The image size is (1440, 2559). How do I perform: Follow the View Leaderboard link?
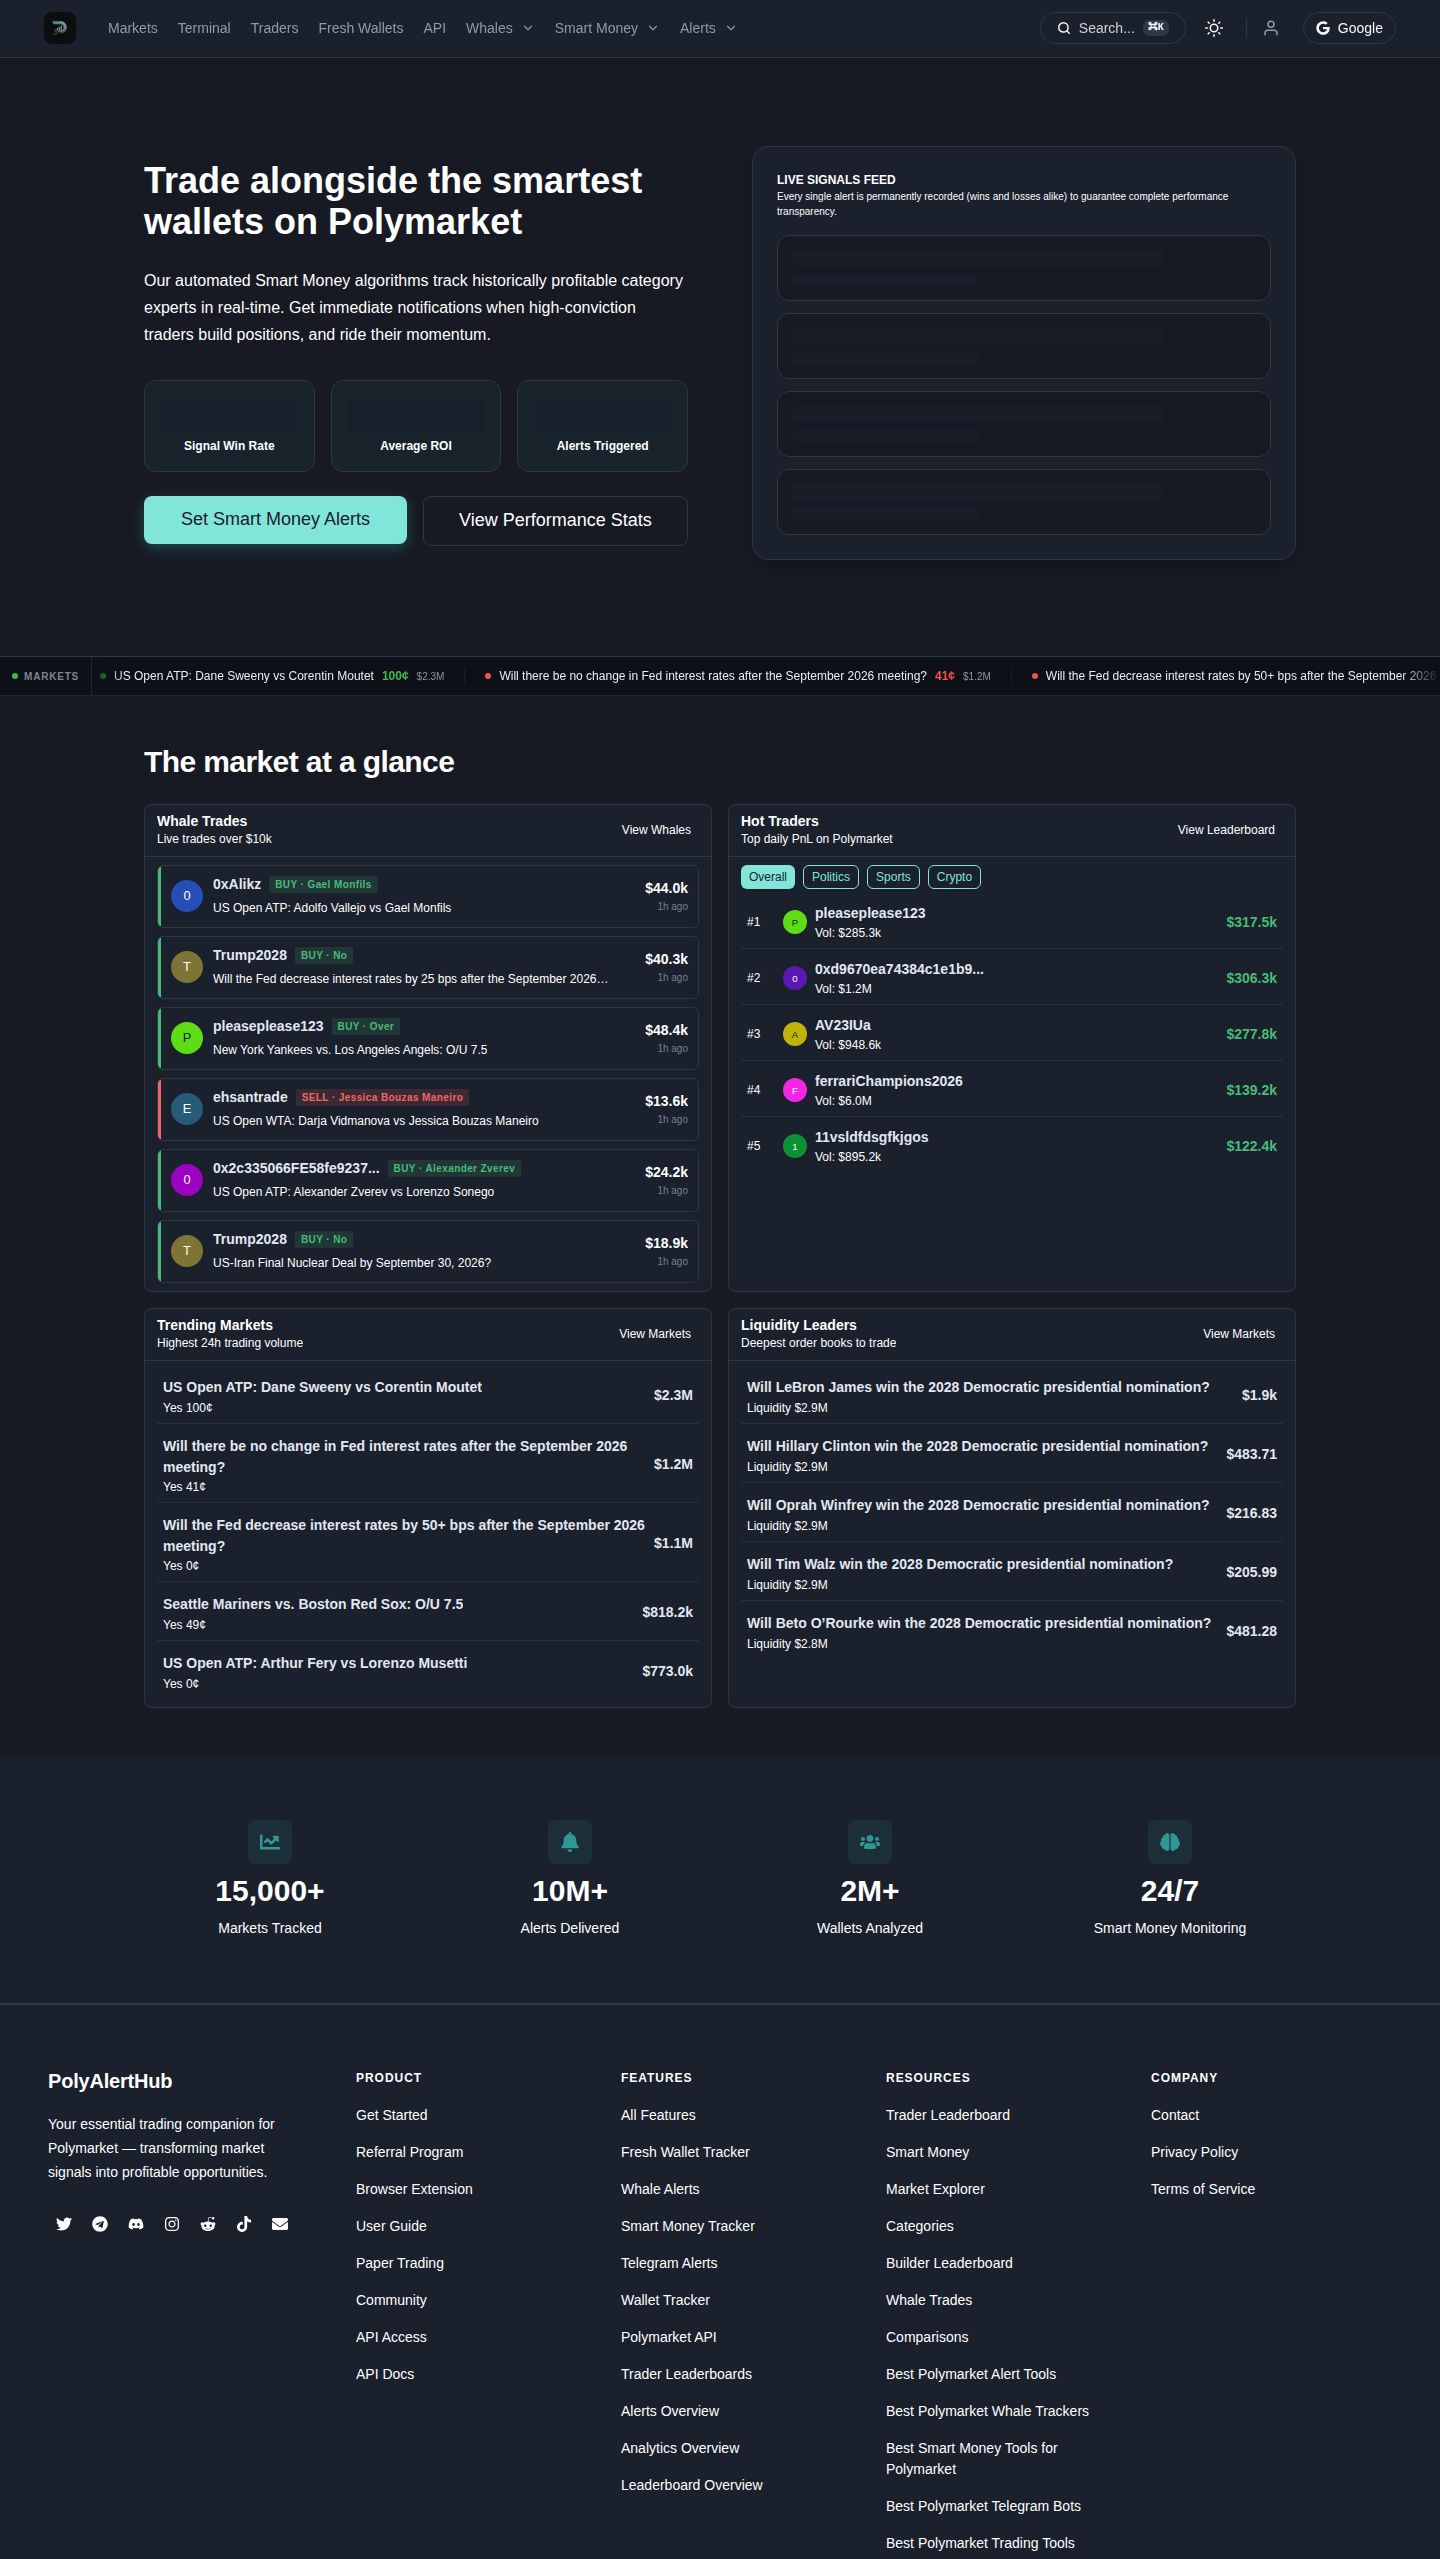pyautogui.click(x=1226, y=830)
